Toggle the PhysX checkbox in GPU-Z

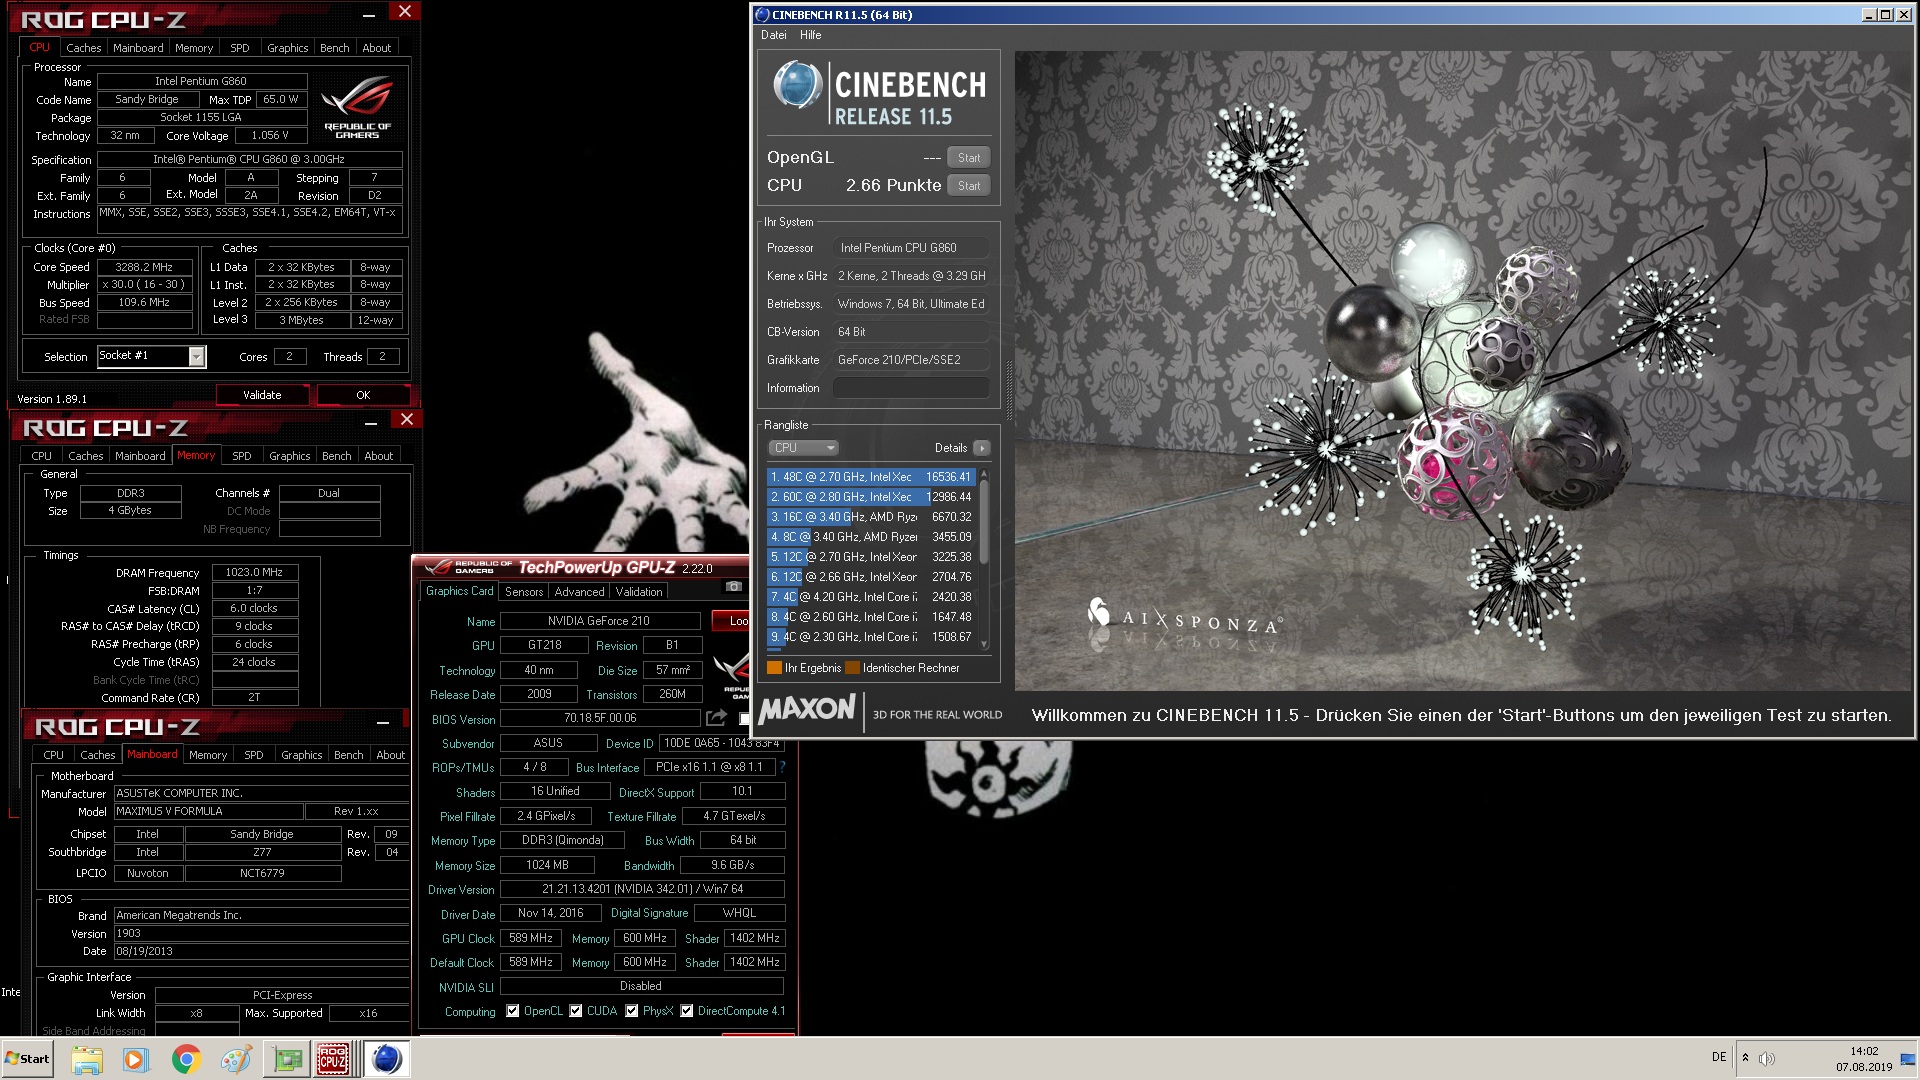tap(632, 1011)
